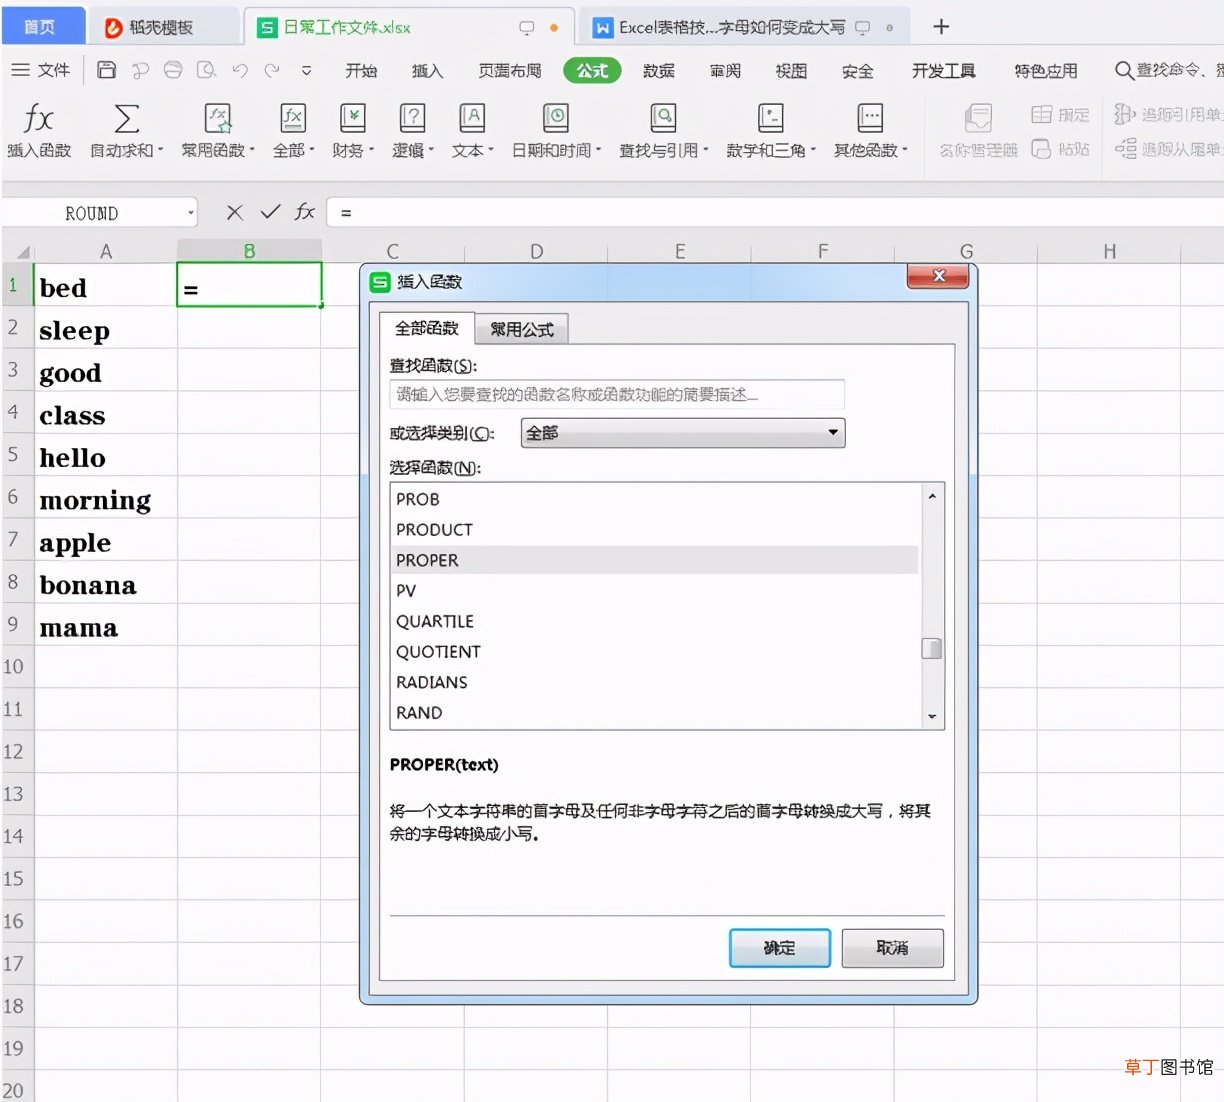Click the OK (确定) button in the dialog
1224x1102 pixels.
(780, 948)
